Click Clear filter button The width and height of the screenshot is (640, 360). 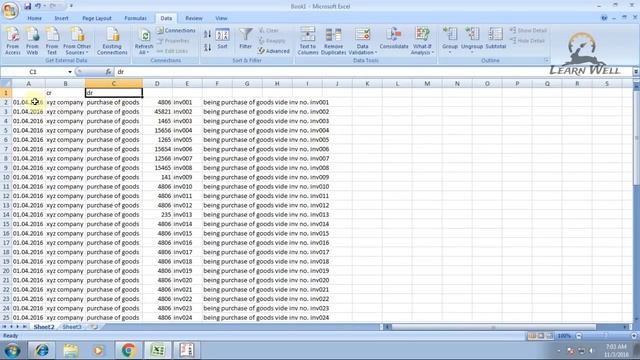click(269, 31)
